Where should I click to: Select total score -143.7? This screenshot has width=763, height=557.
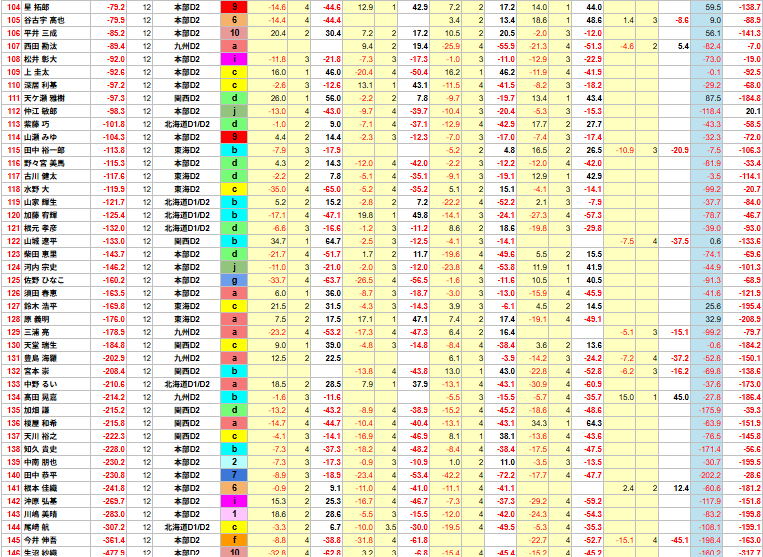pyautogui.click(x=114, y=254)
